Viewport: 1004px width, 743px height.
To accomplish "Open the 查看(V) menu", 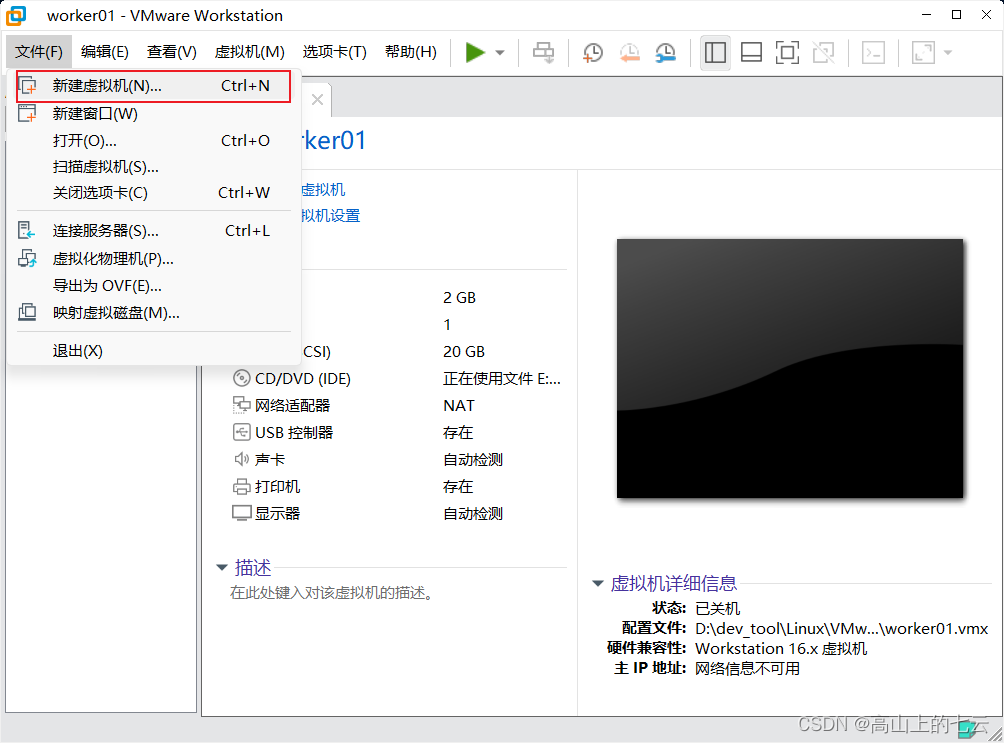I will (172, 52).
